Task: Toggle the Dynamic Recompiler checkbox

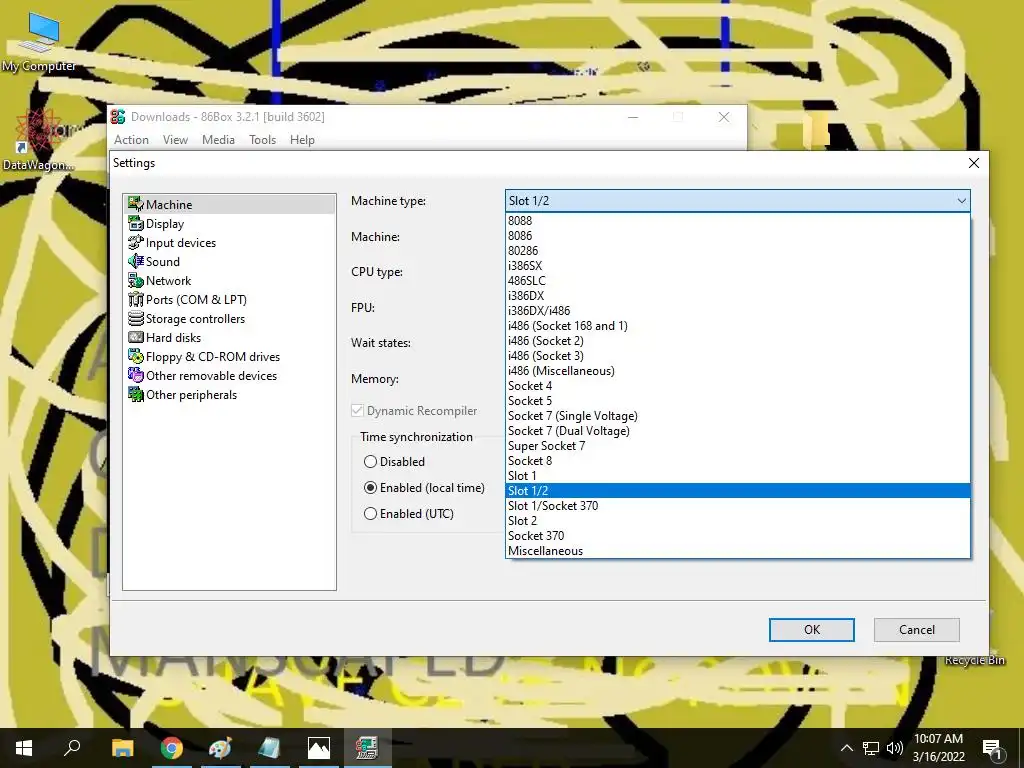Action: point(357,411)
